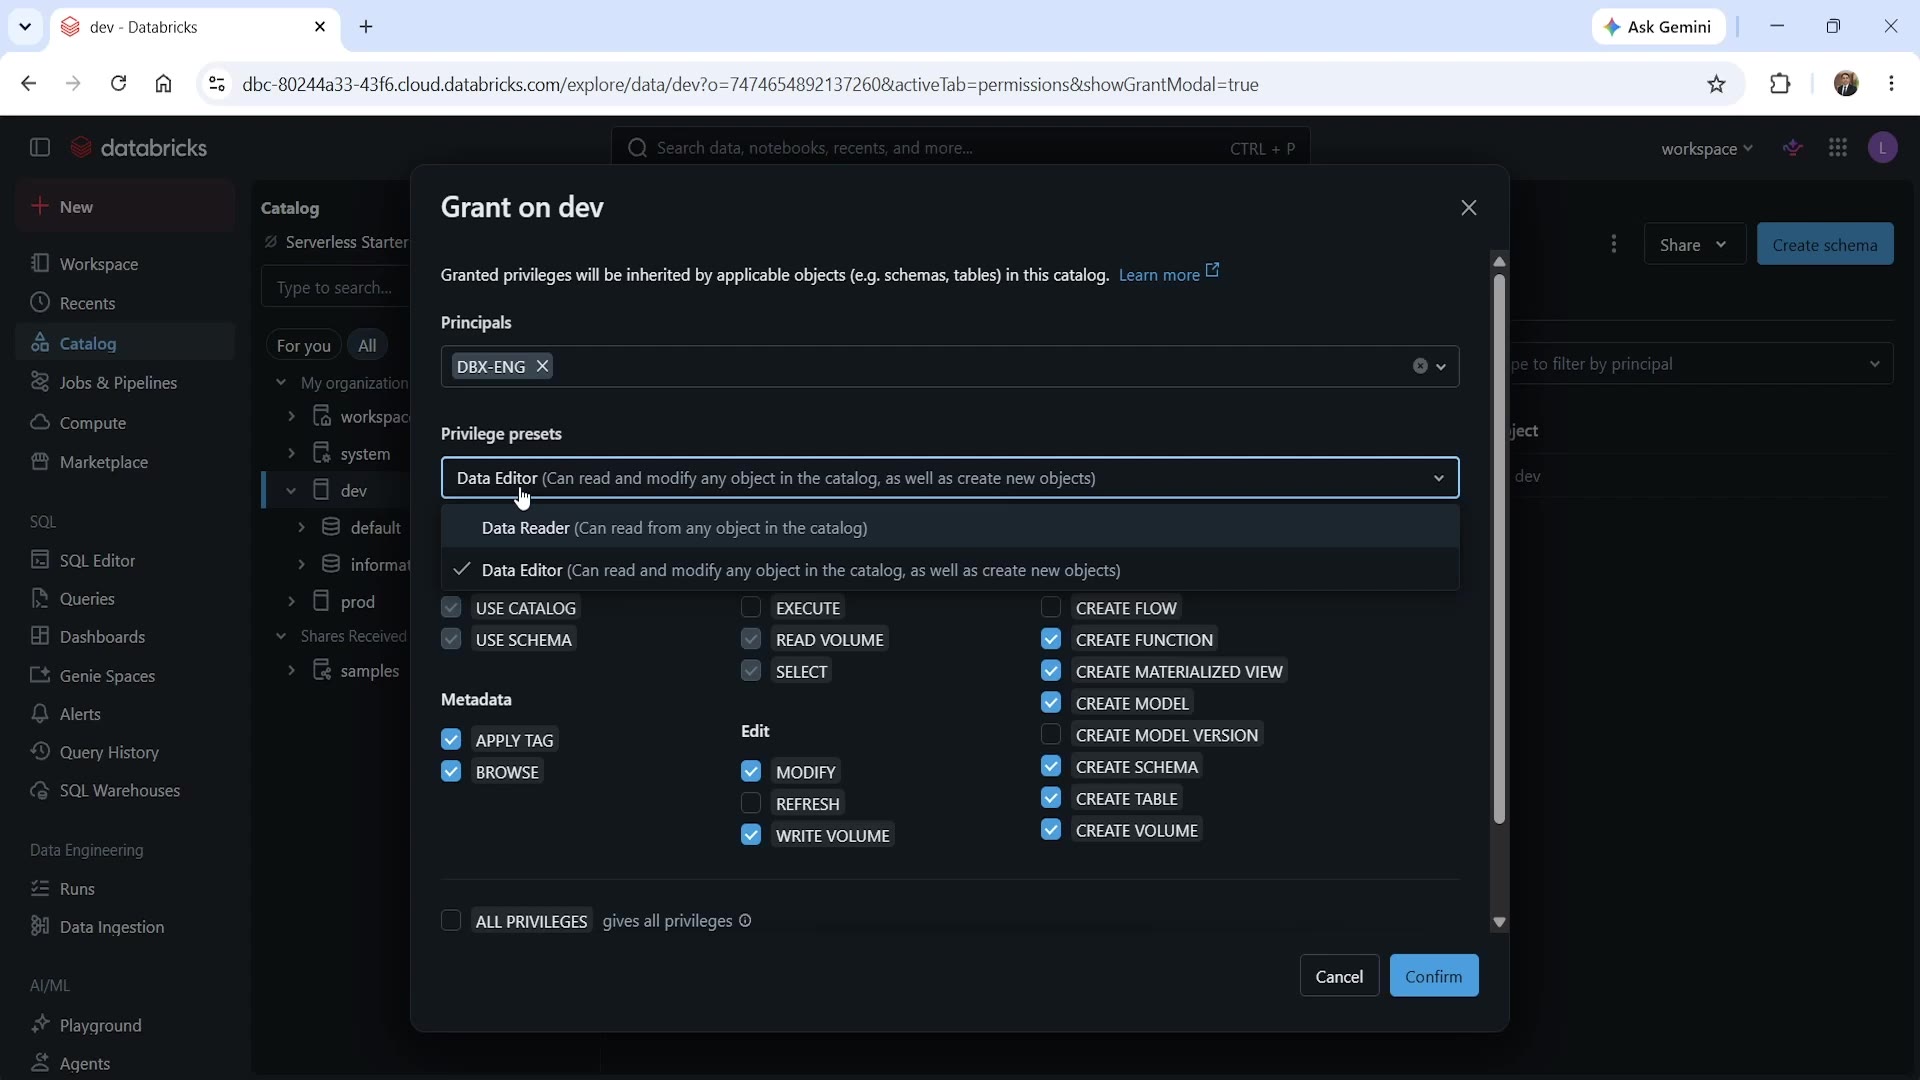1920x1080 pixels.
Task: Open the Data Ingestion icon in sidebar
Action: 40,926
